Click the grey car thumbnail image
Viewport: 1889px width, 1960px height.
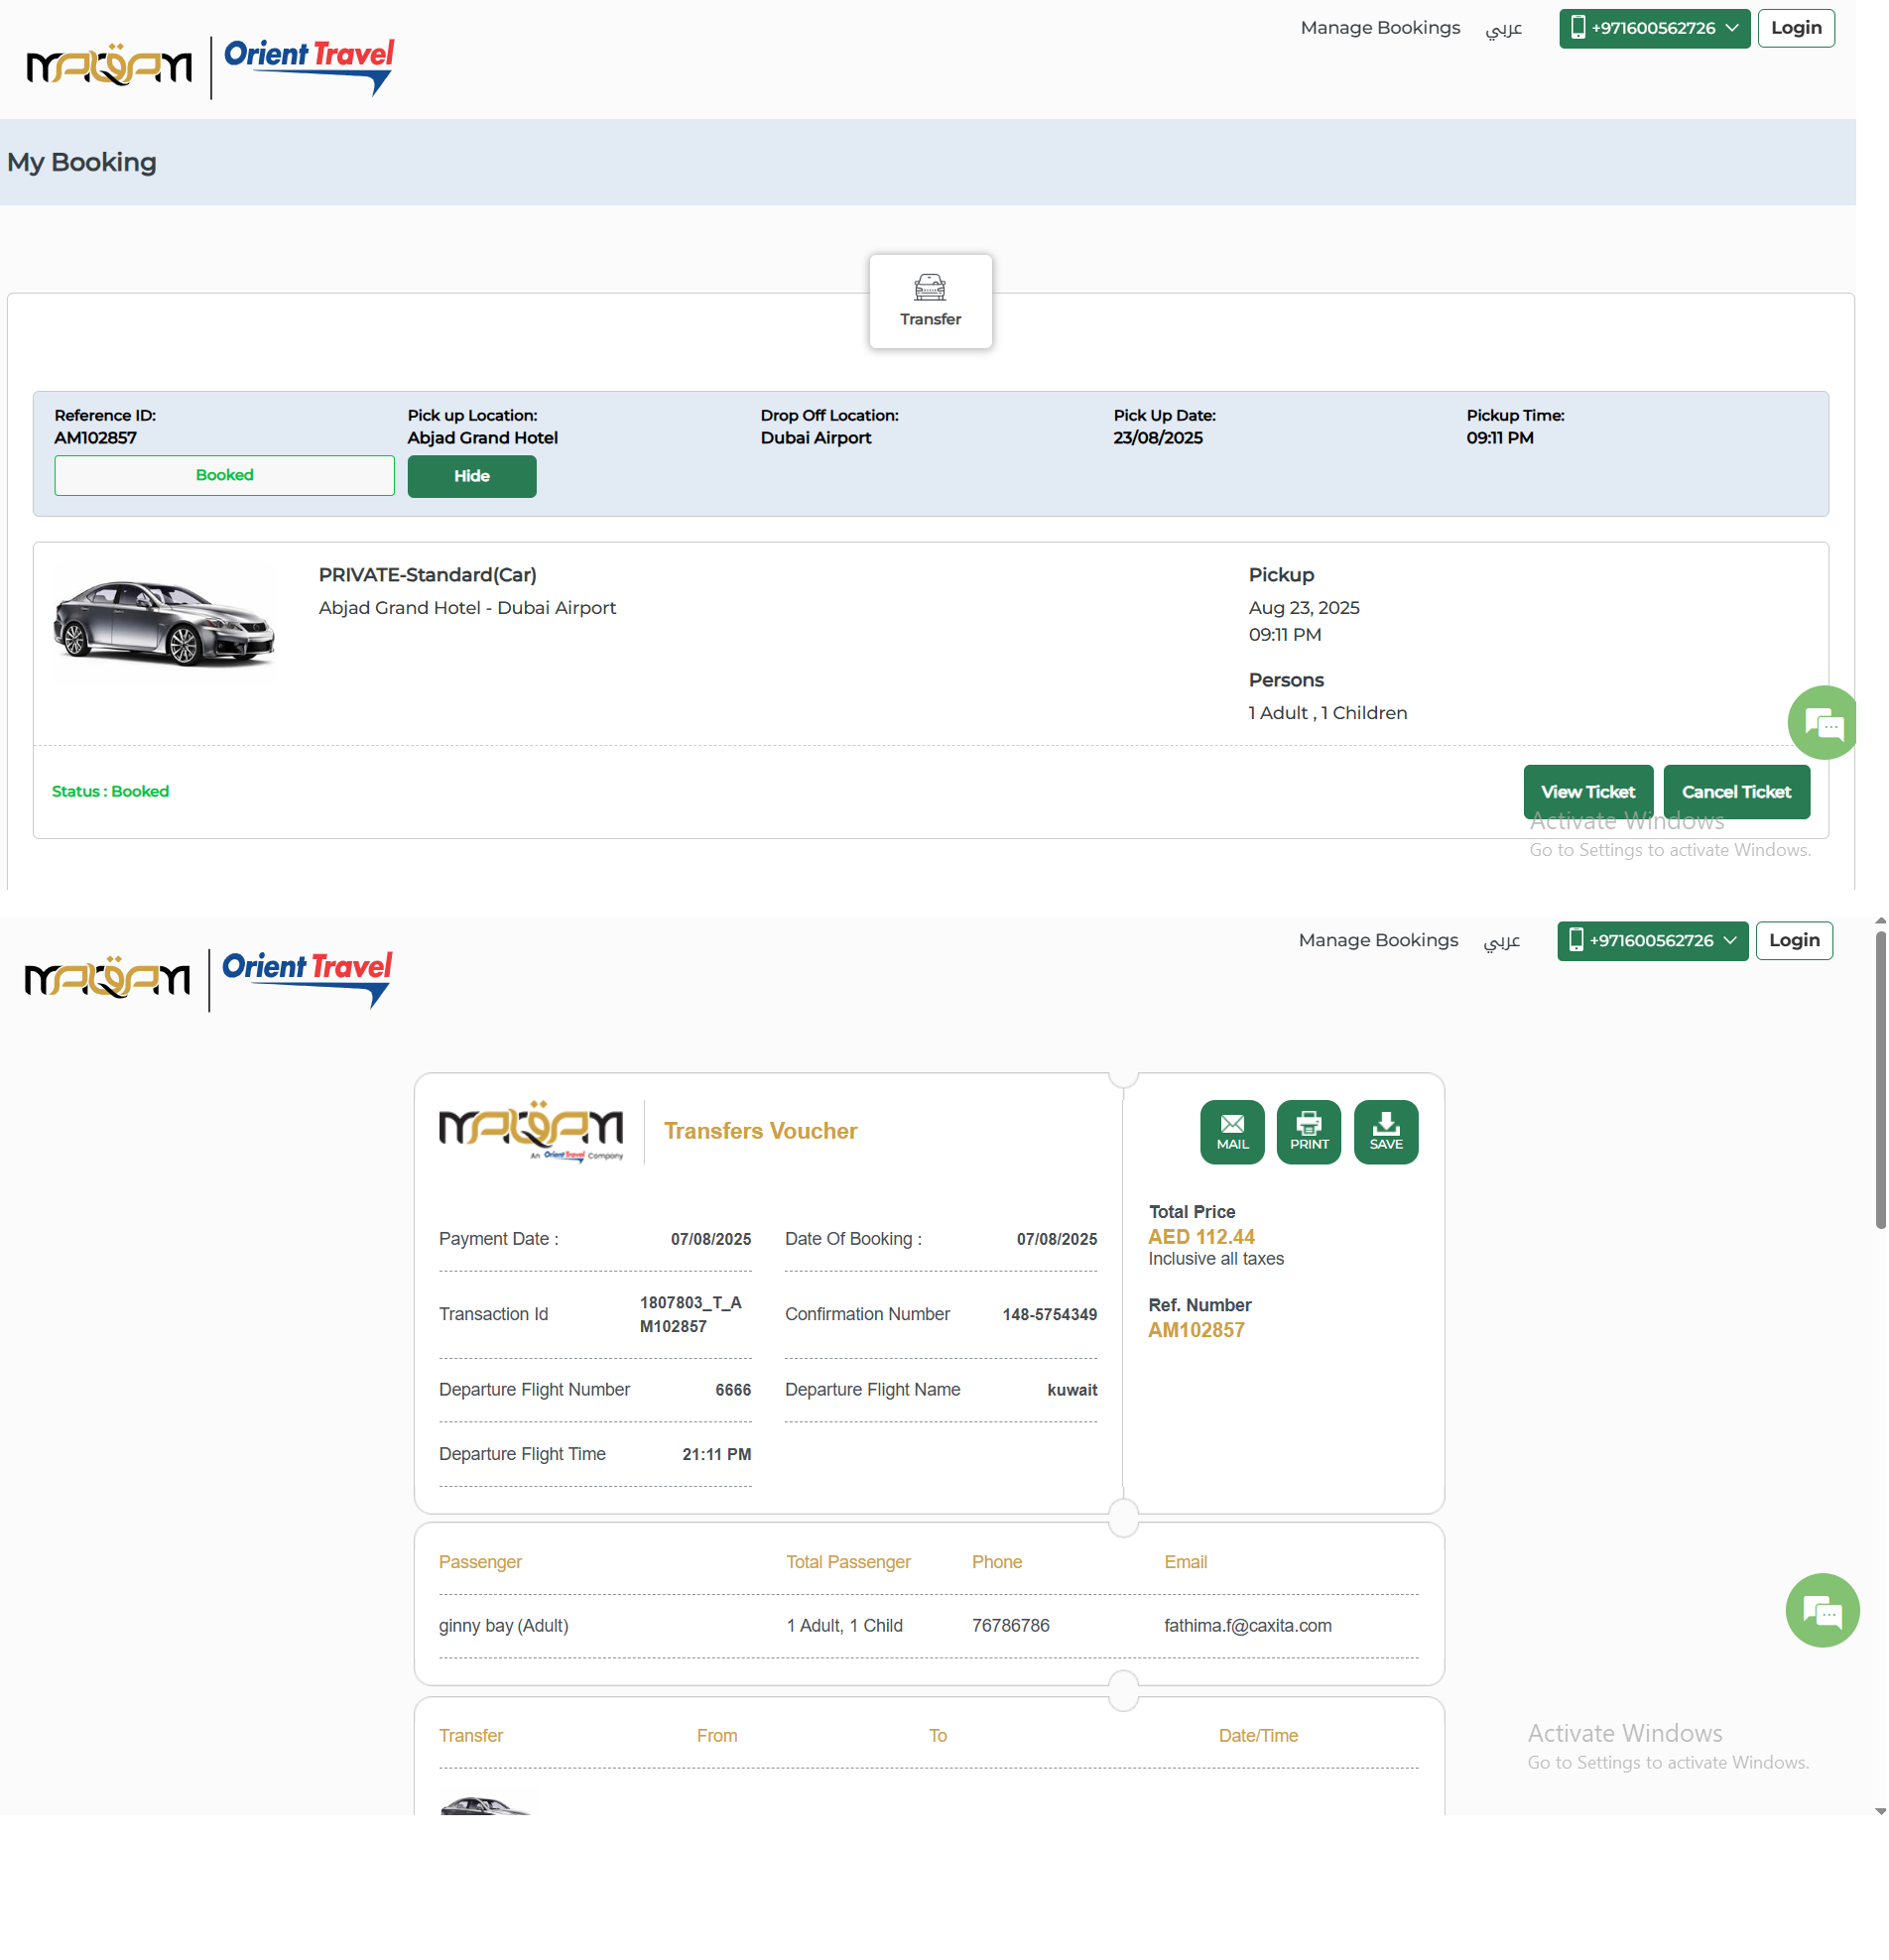click(x=164, y=622)
